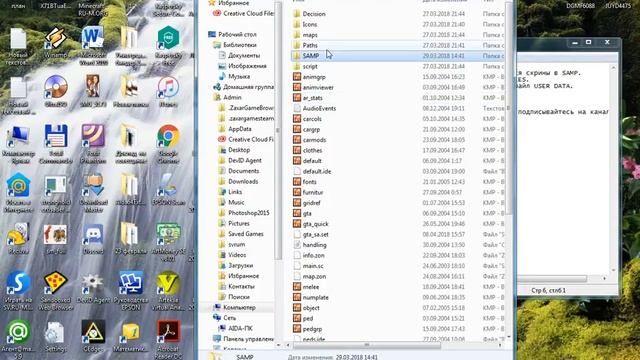
Task: Open the Агент@mail green icon
Action: (x=18, y=340)
